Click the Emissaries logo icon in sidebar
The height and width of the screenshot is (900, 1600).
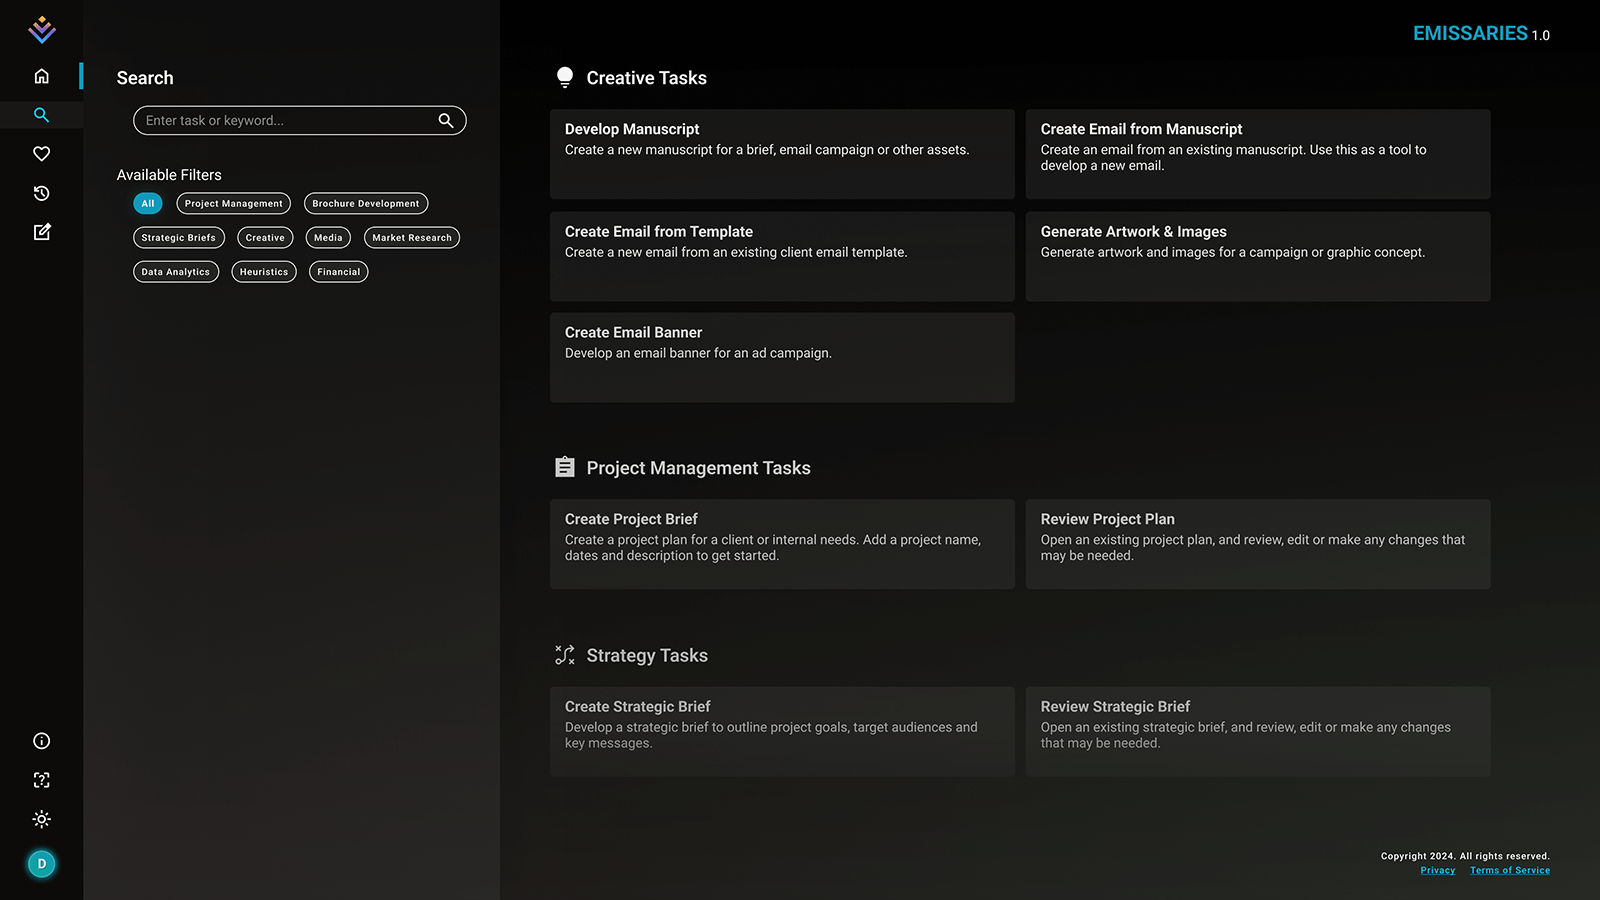(41, 30)
